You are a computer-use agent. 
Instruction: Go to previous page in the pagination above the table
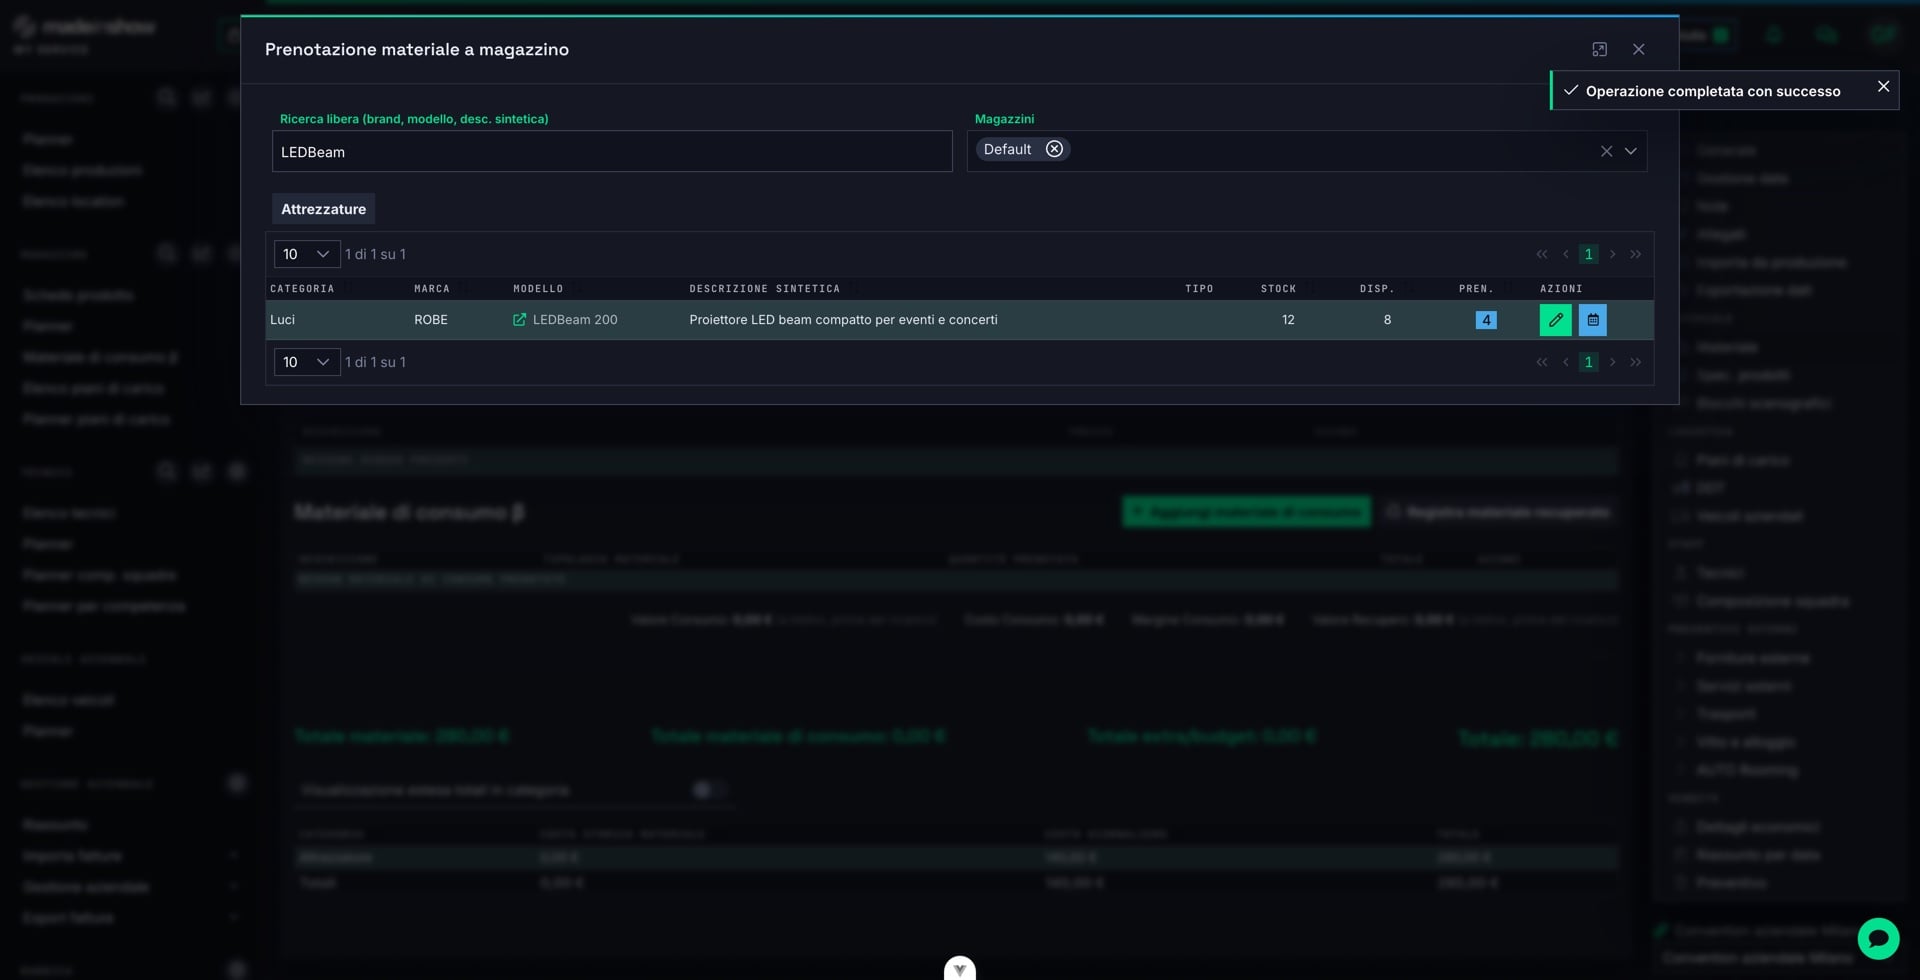(1566, 254)
